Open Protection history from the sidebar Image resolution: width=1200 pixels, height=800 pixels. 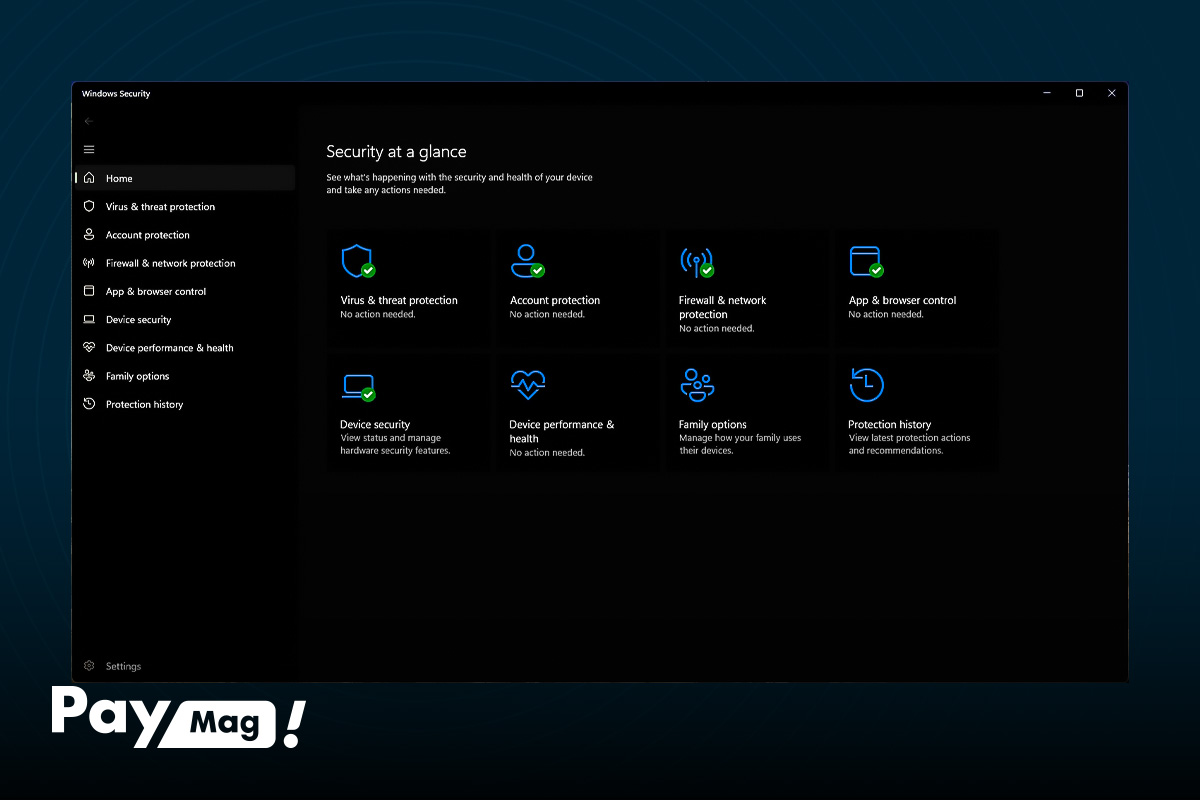(144, 405)
